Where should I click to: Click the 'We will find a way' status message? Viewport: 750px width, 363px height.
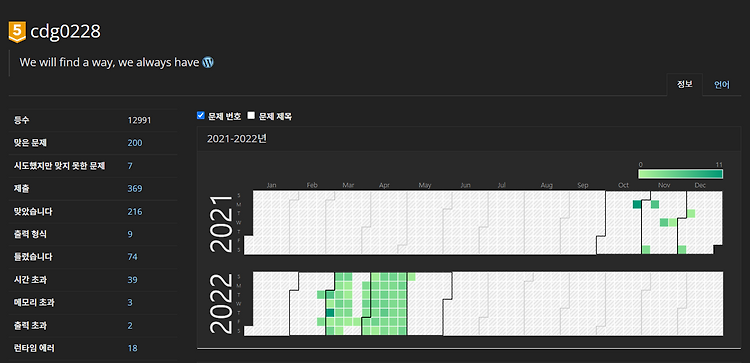(110, 62)
